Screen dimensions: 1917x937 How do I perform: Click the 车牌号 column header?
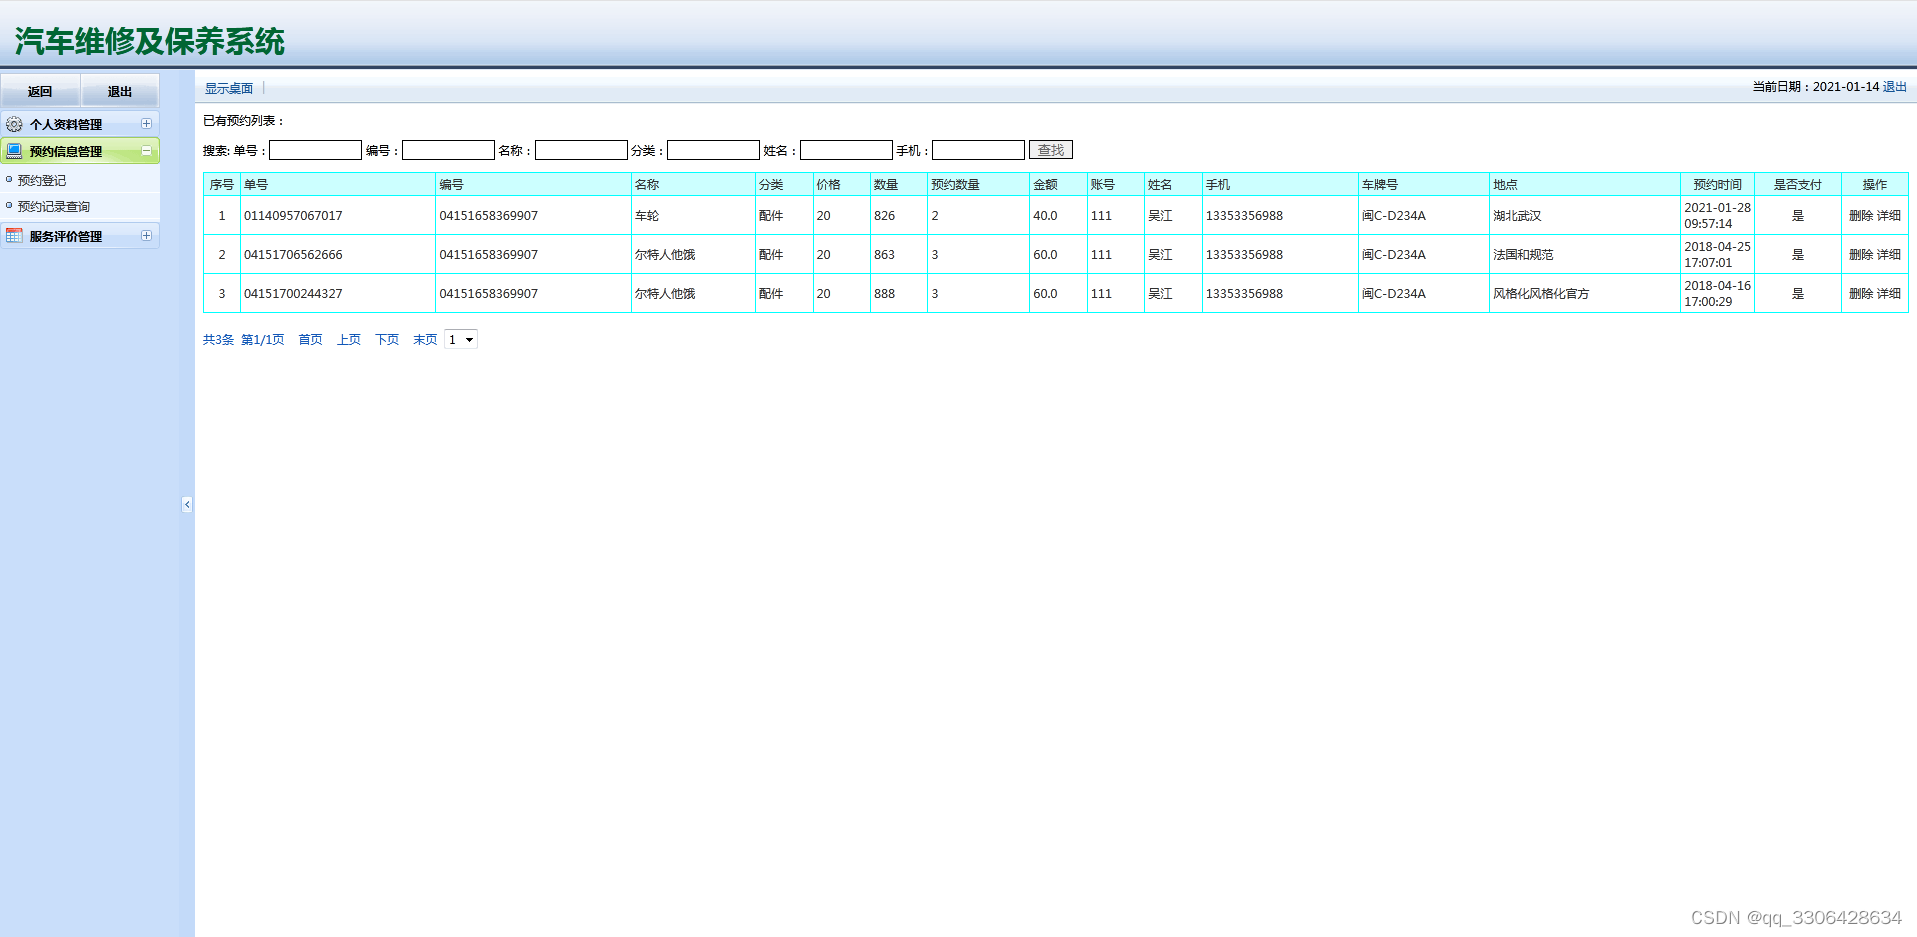point(1380,185)
